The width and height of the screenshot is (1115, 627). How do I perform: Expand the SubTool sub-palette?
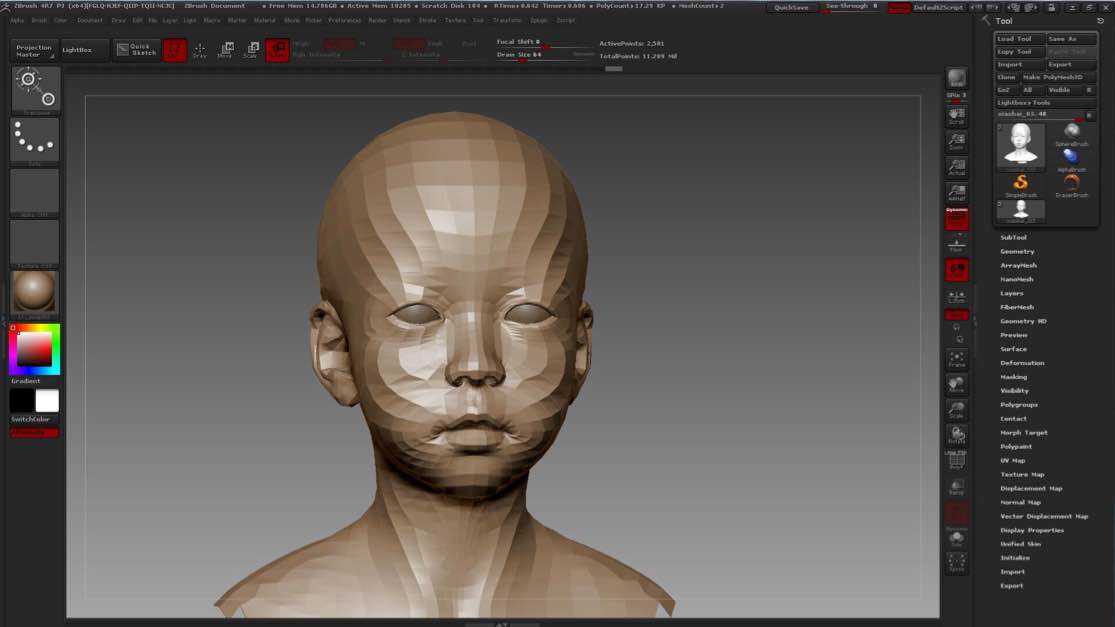click(x=1013, y=237)
